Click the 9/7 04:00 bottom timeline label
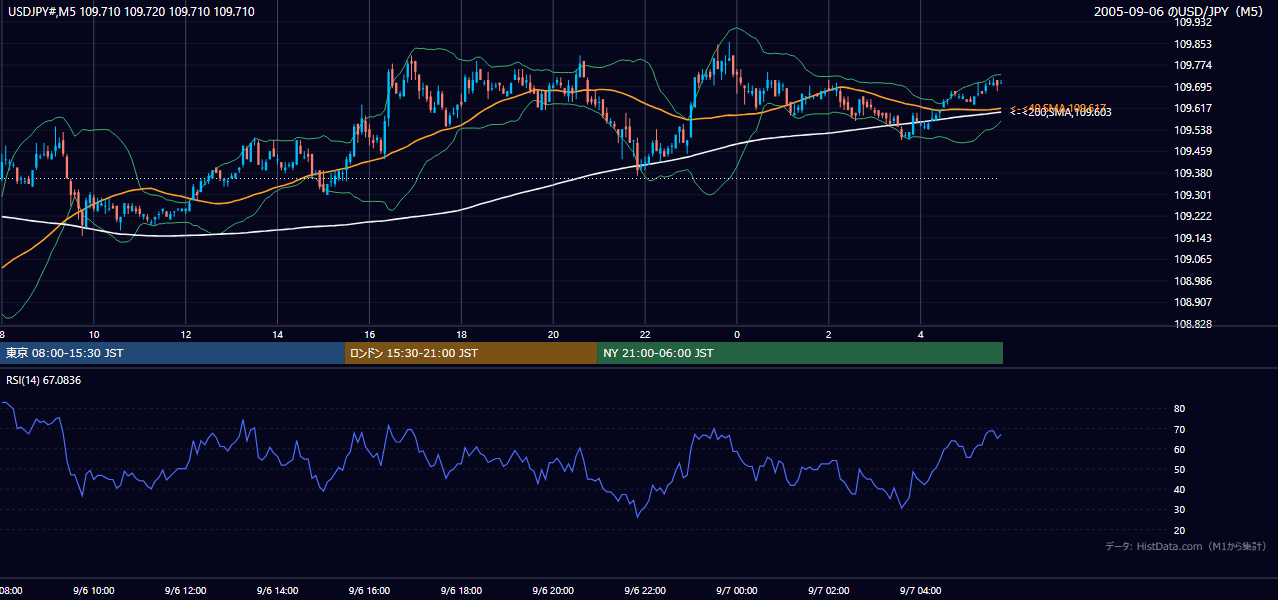Screen dimensions: 1278x600 (x=921, y=591)
